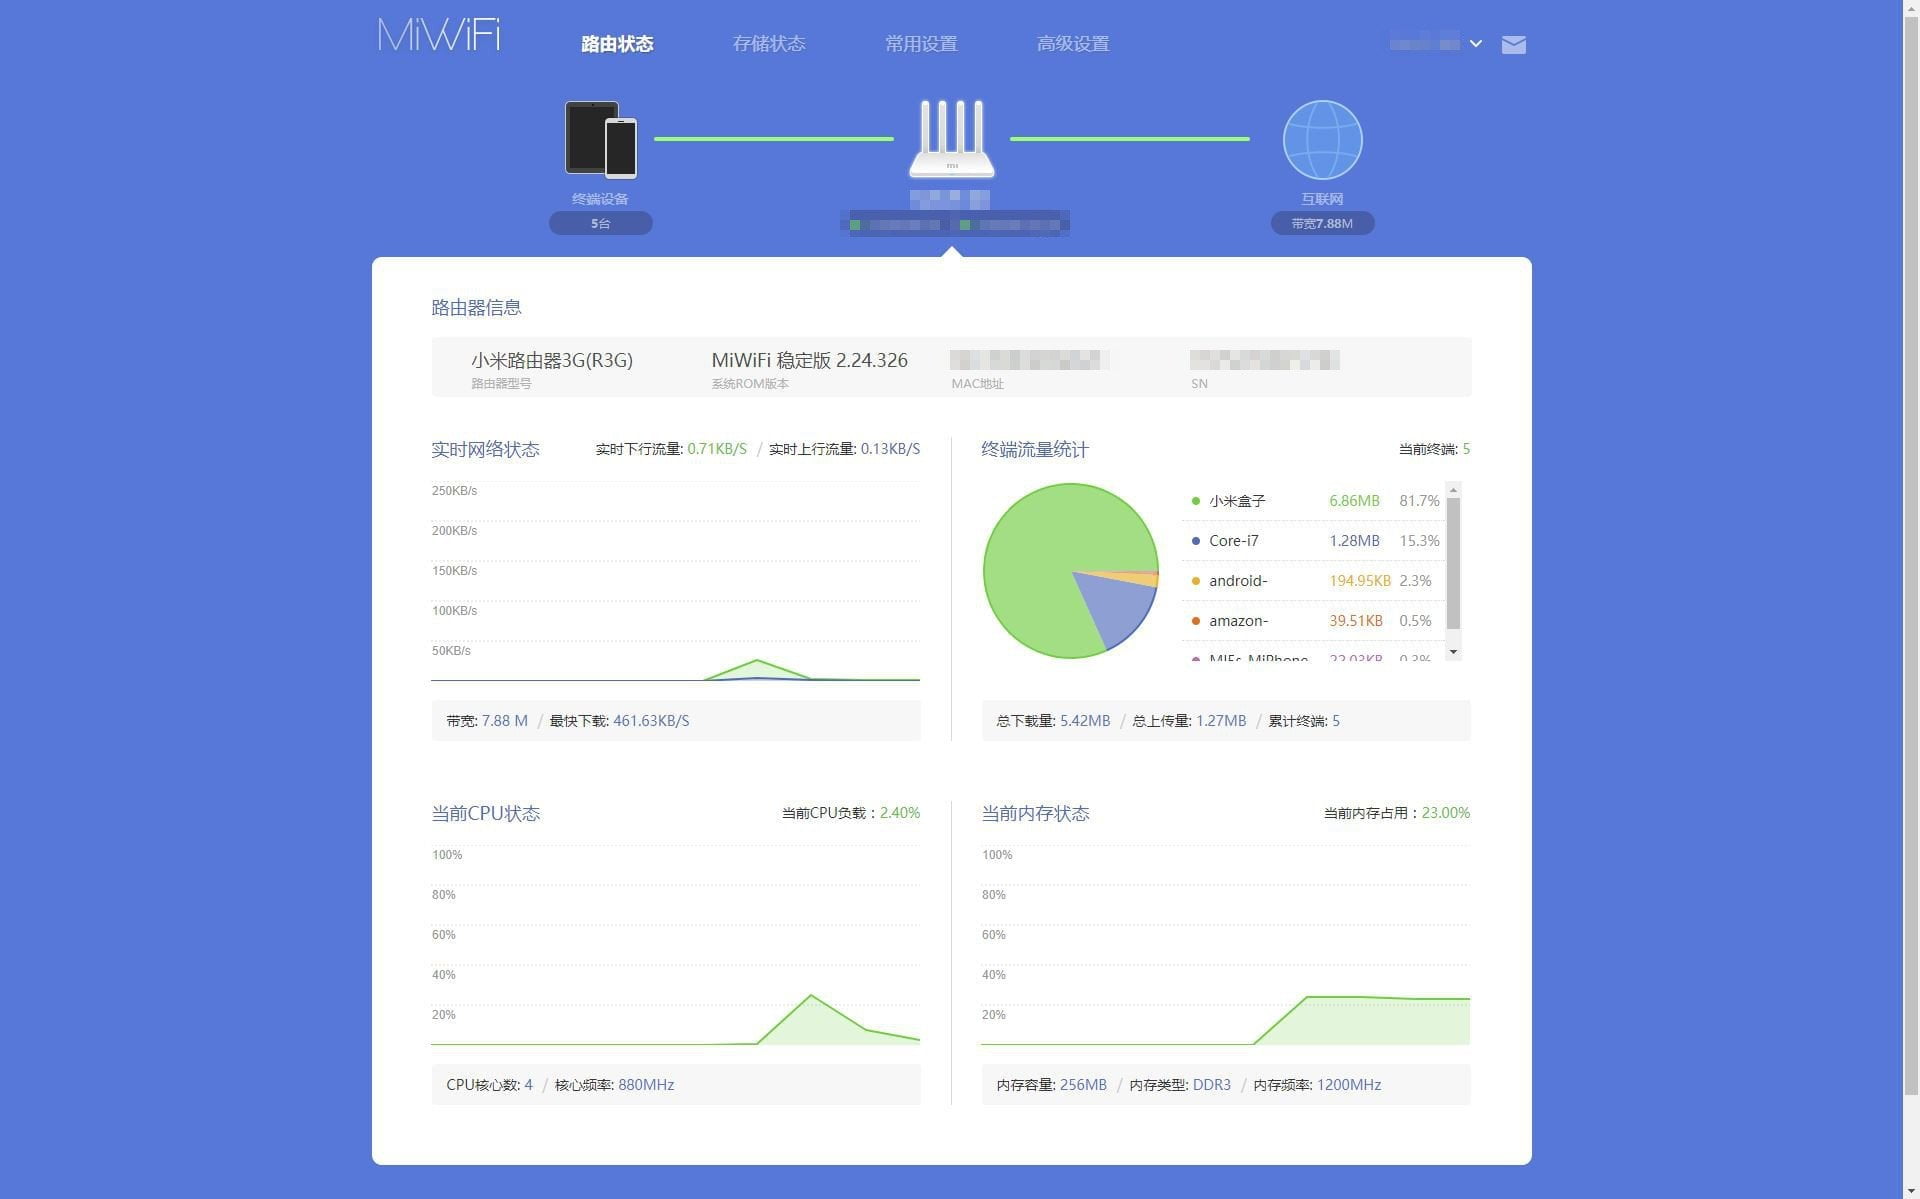
Task: Open the 常用设置 tab
Action: [921, 43]
